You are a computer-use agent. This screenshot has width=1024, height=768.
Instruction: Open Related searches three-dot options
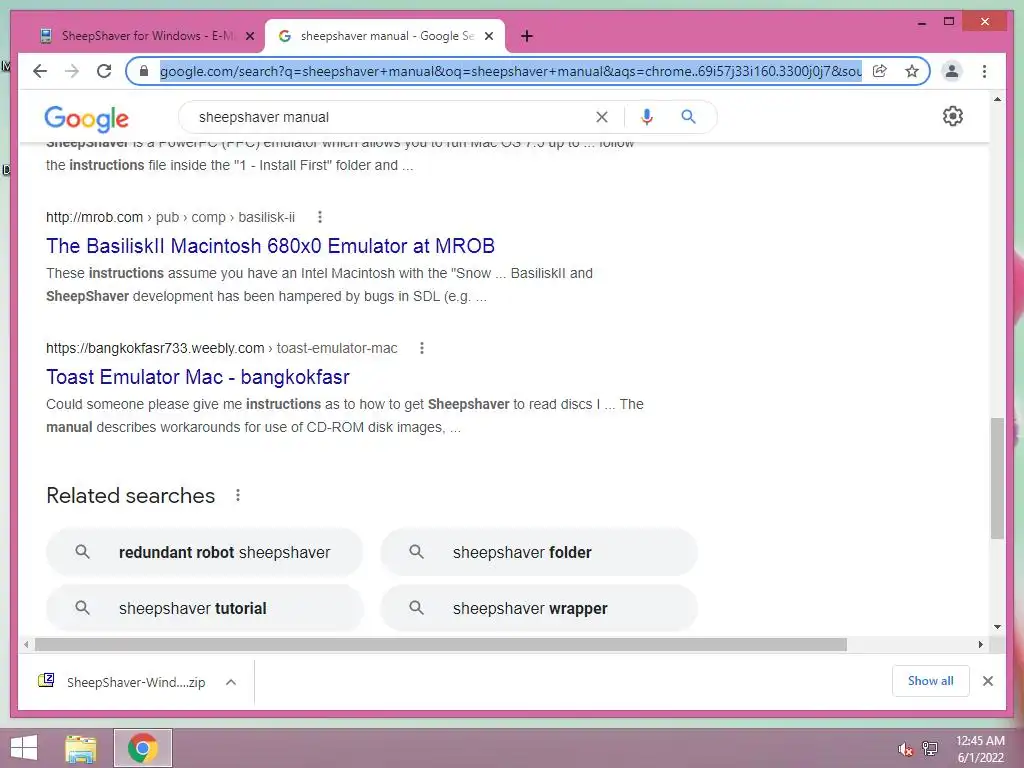click(238, 495)
